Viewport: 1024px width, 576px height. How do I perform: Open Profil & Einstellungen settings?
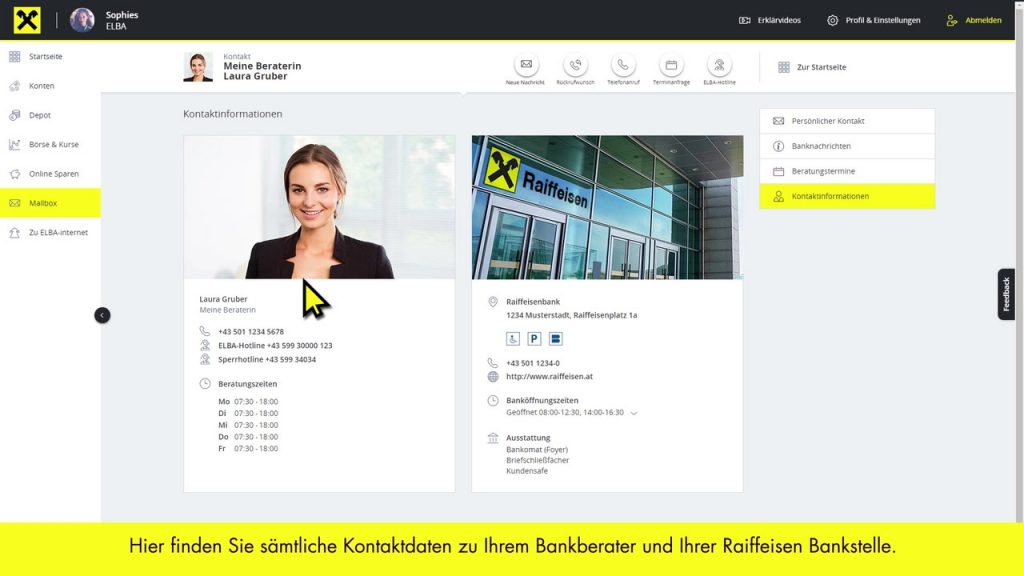point(873,20)
